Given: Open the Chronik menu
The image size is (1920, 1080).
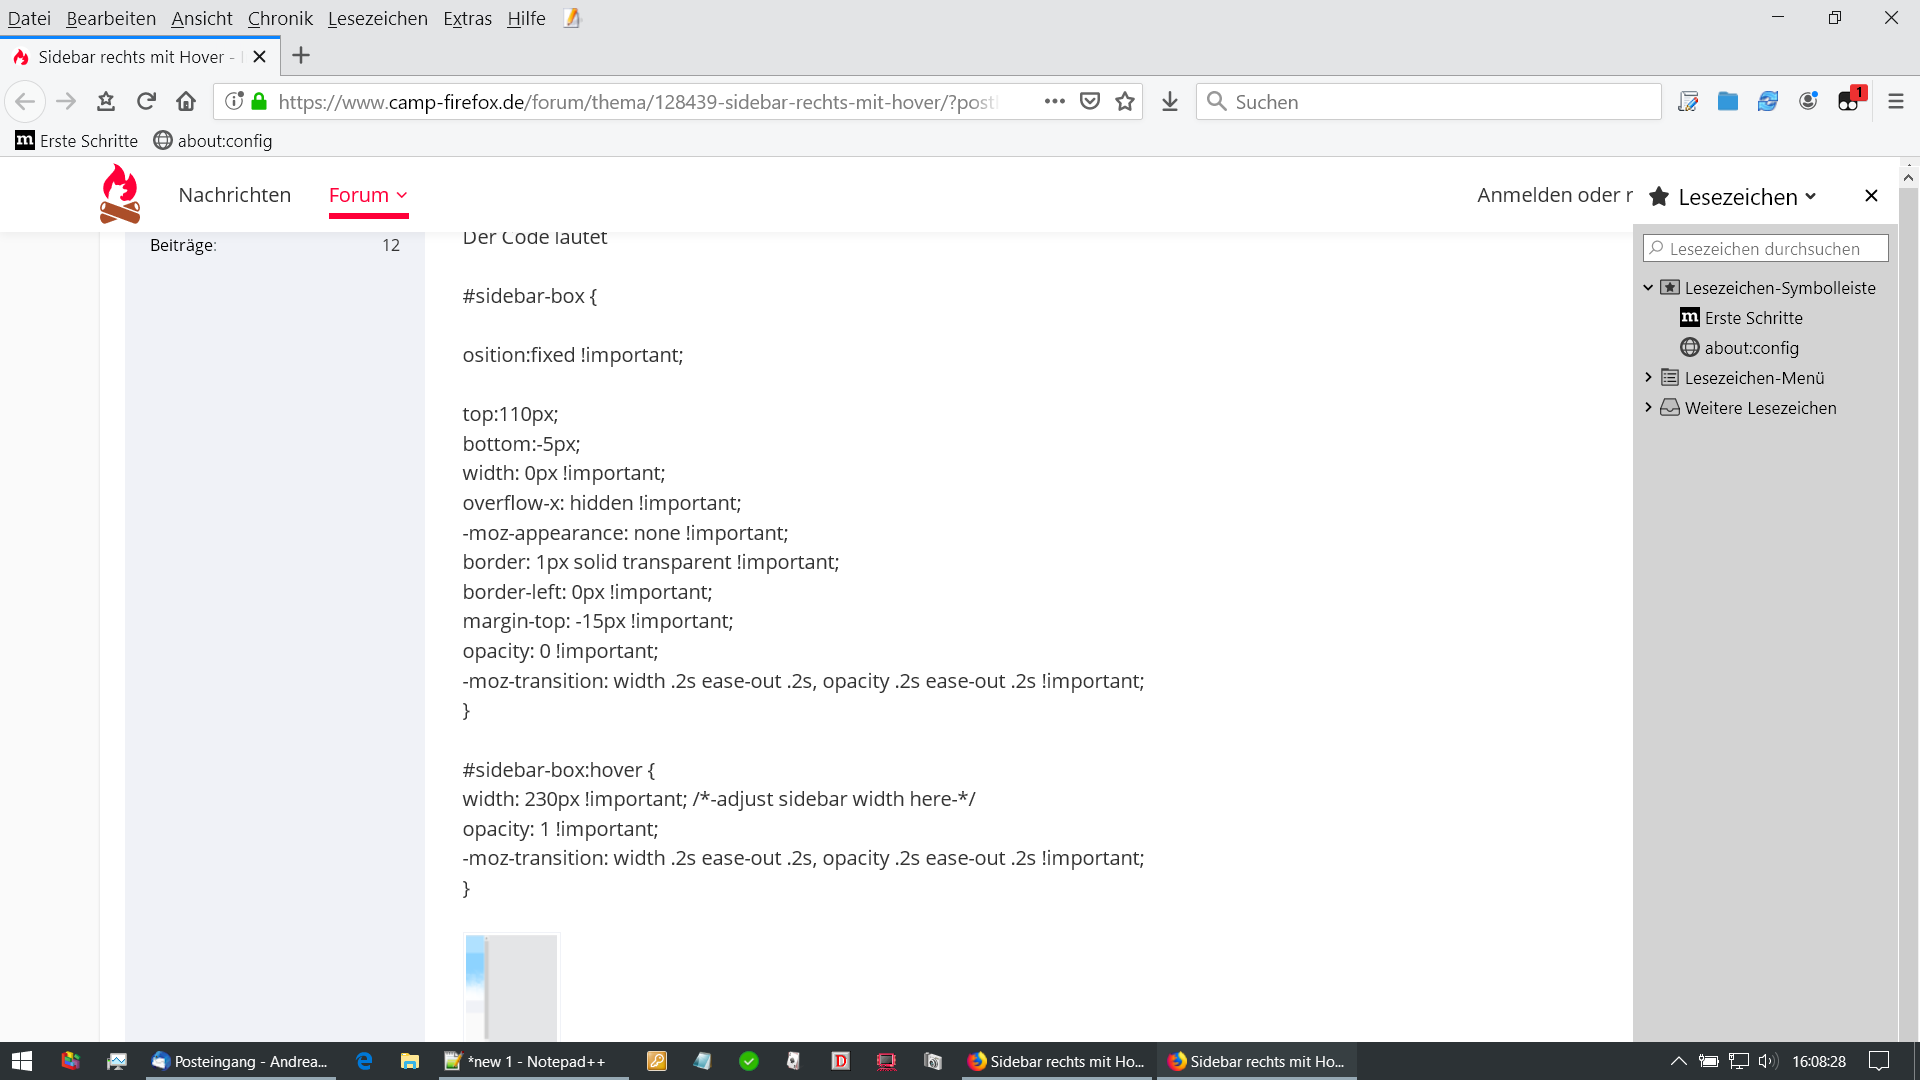Looking at the screenshot, I should coord(280,18).
